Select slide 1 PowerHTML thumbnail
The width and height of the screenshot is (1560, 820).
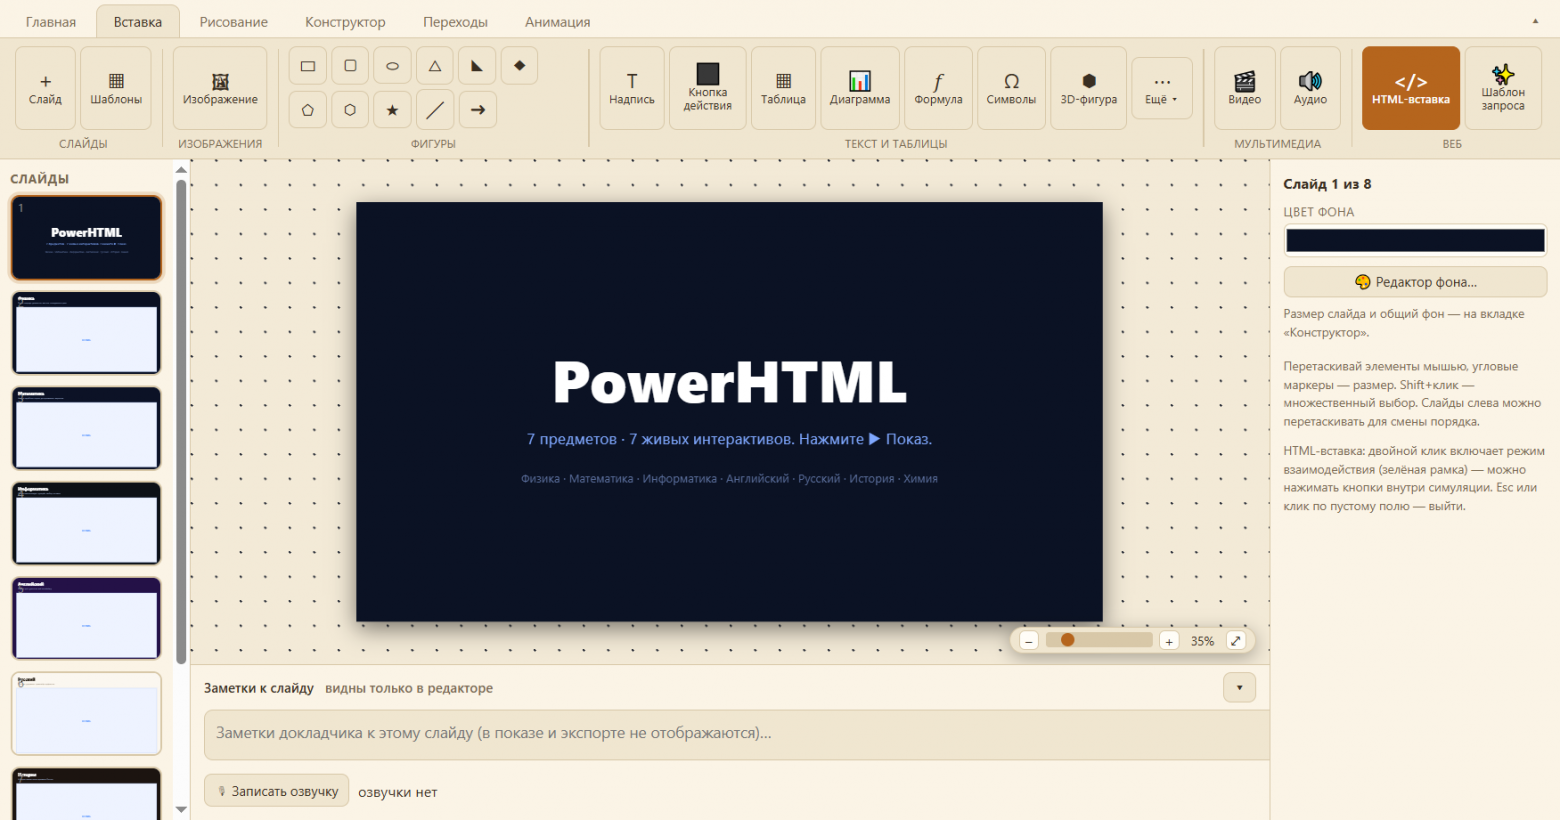point(87,237)
